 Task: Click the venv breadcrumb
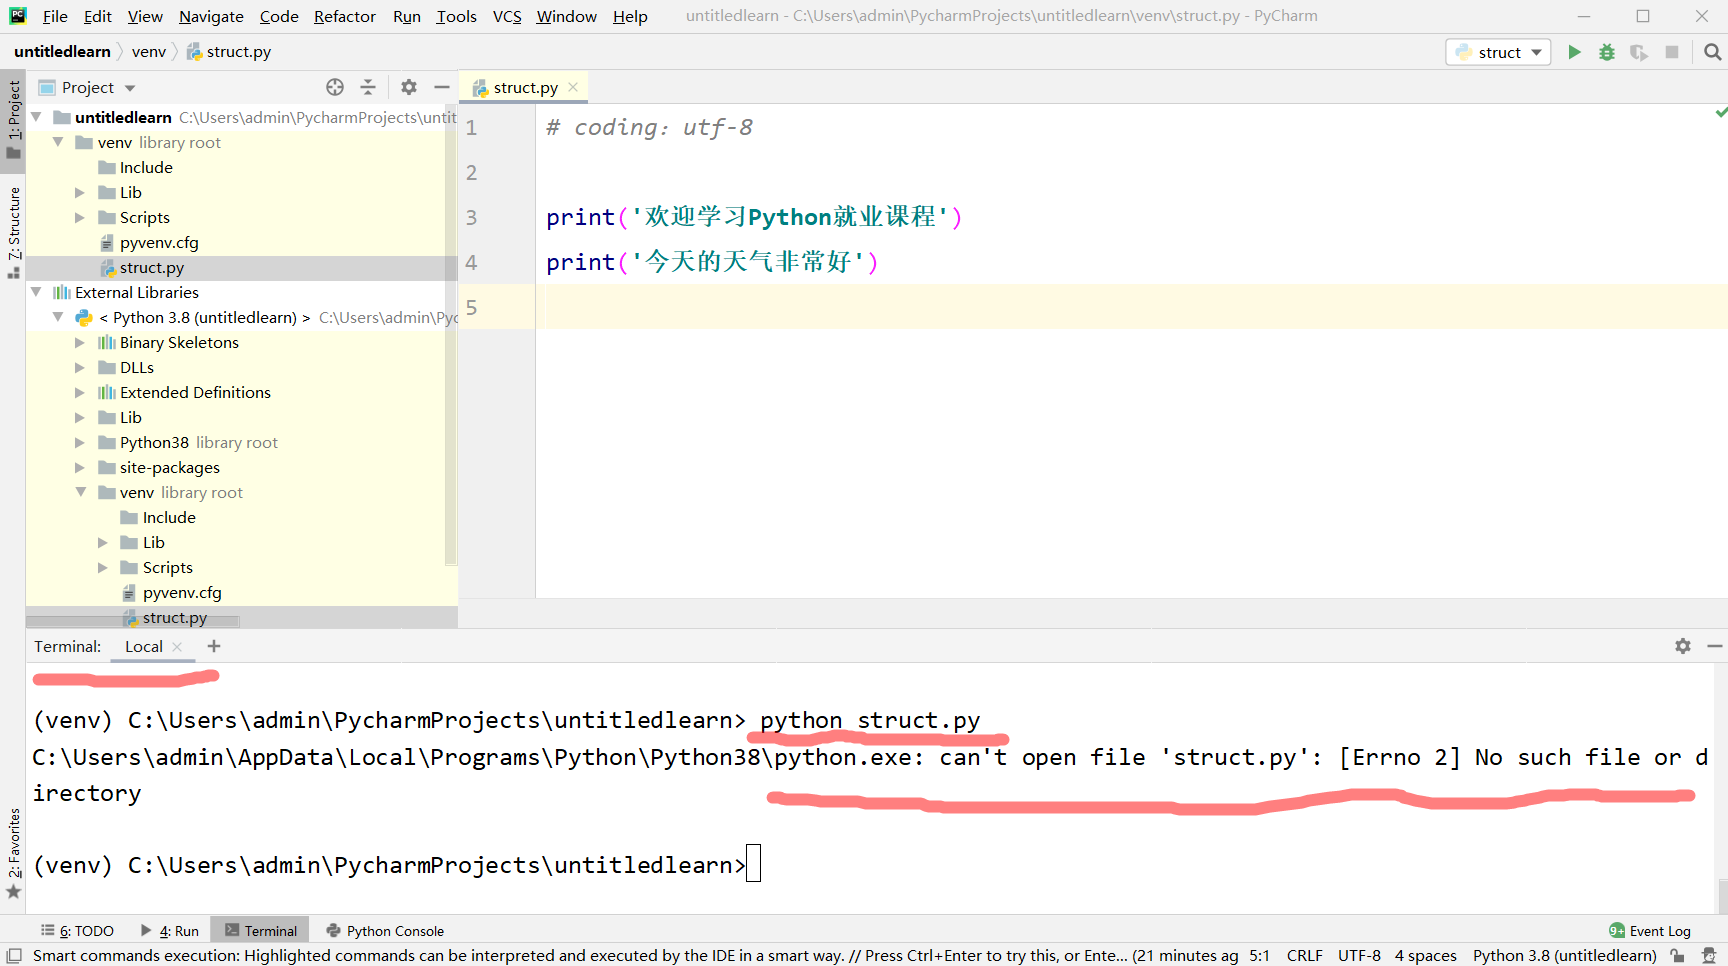pyautogui.click(x=149, y=52)
